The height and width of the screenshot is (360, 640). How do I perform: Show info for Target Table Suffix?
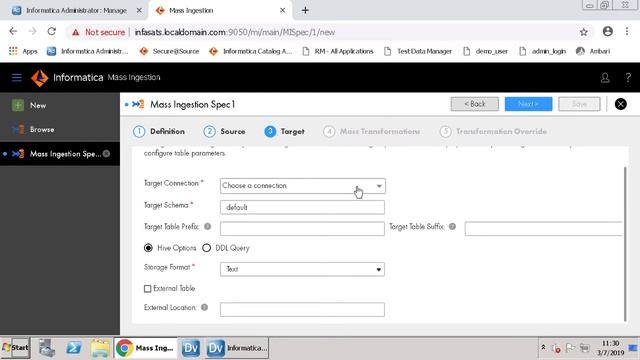(x=452, y=227)
